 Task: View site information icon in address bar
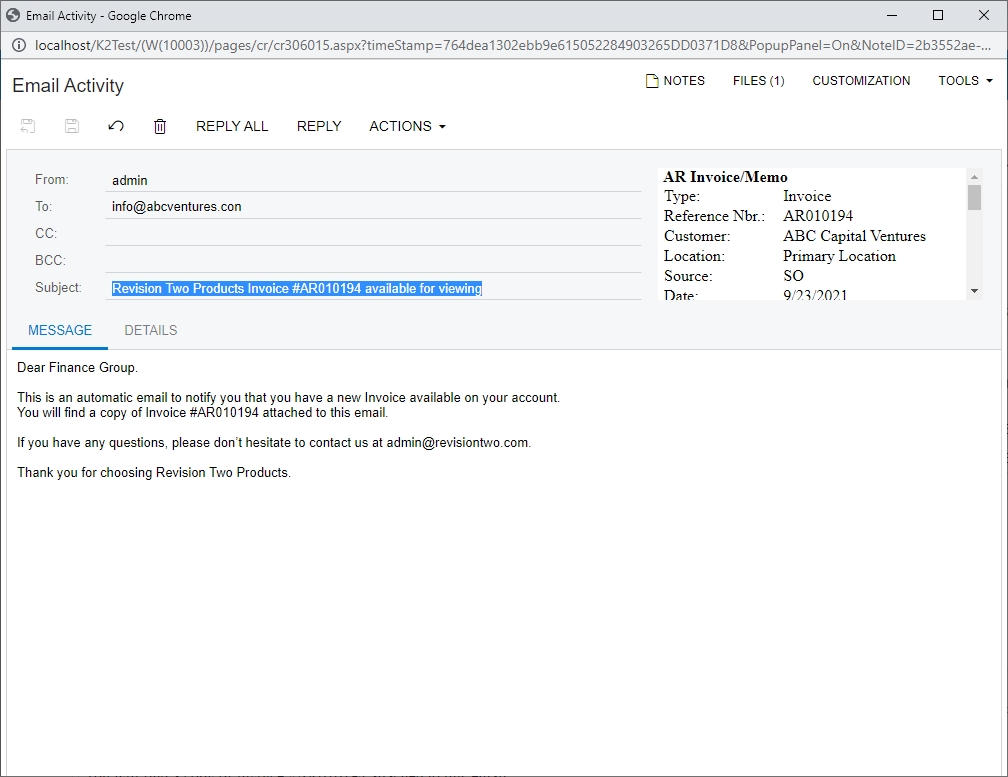click(19, 45)
